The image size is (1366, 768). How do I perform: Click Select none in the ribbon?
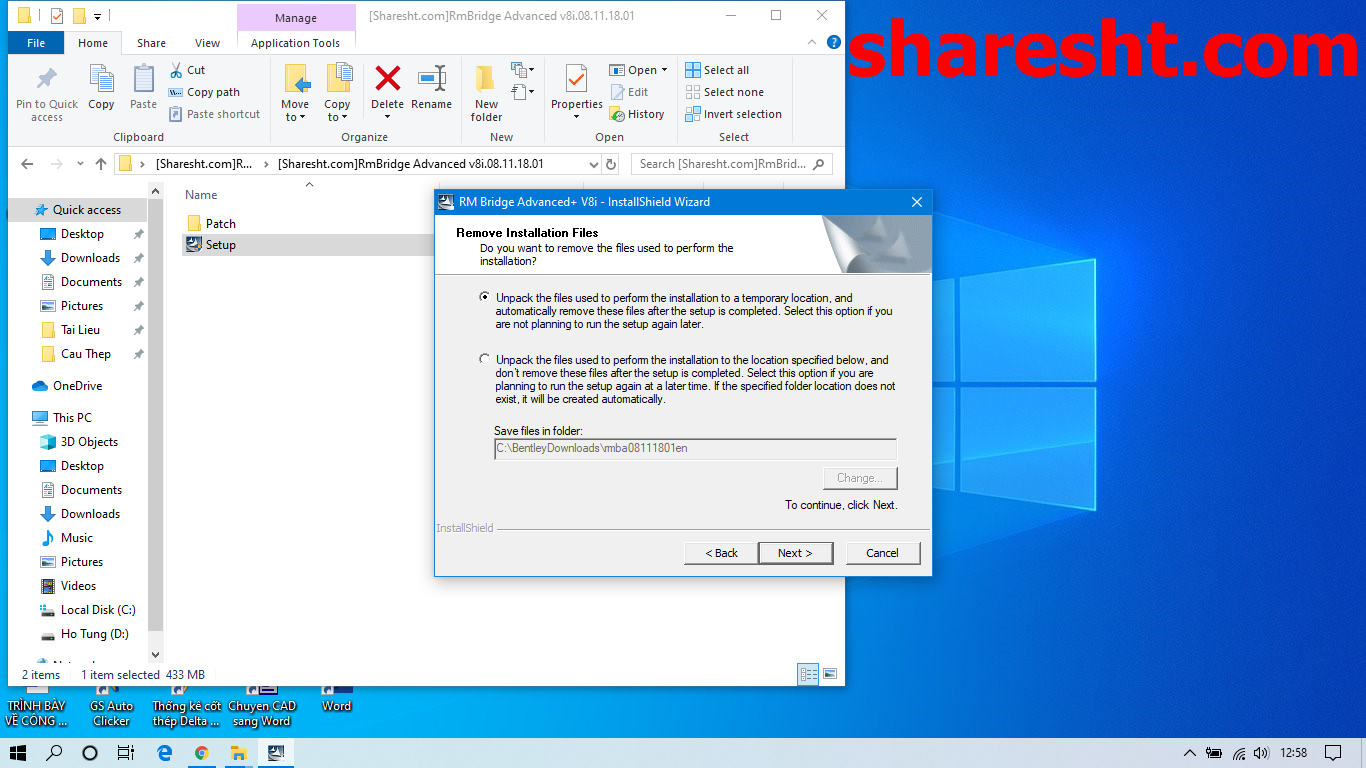[725, 92]
